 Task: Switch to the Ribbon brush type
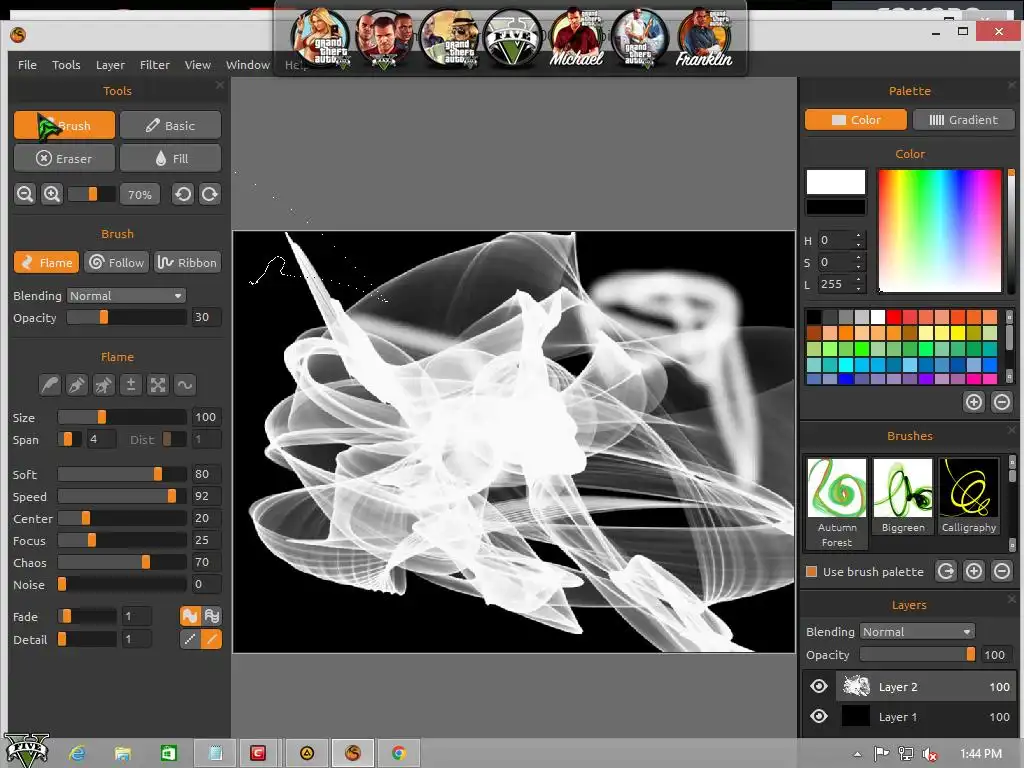click(187, 263)
